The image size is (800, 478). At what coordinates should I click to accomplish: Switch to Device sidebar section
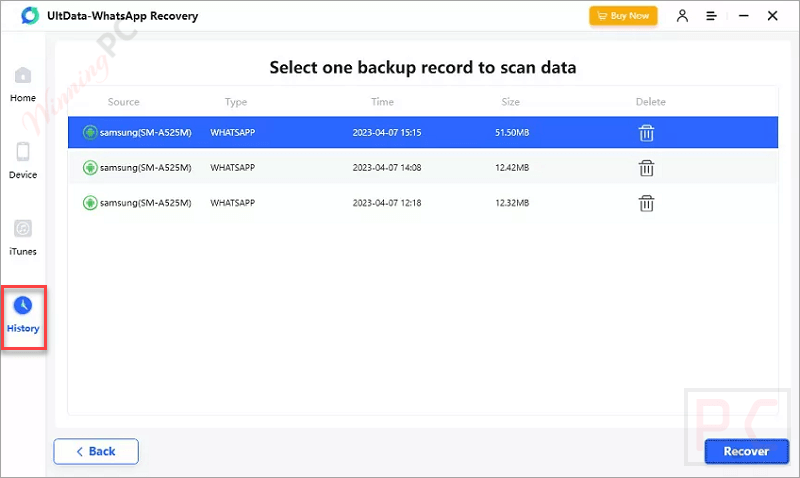click(x=23, y=161)
